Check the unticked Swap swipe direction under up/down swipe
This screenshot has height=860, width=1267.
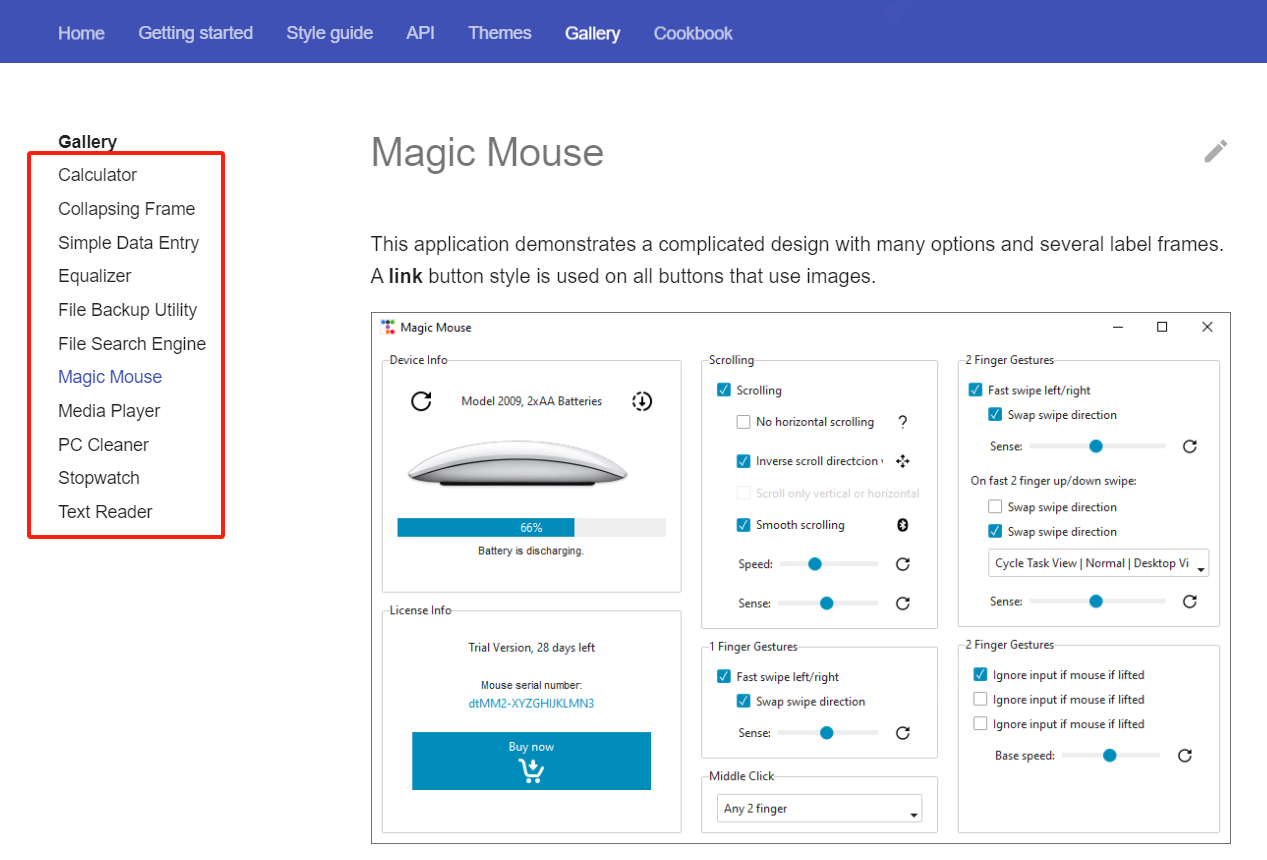coord(994,507)
